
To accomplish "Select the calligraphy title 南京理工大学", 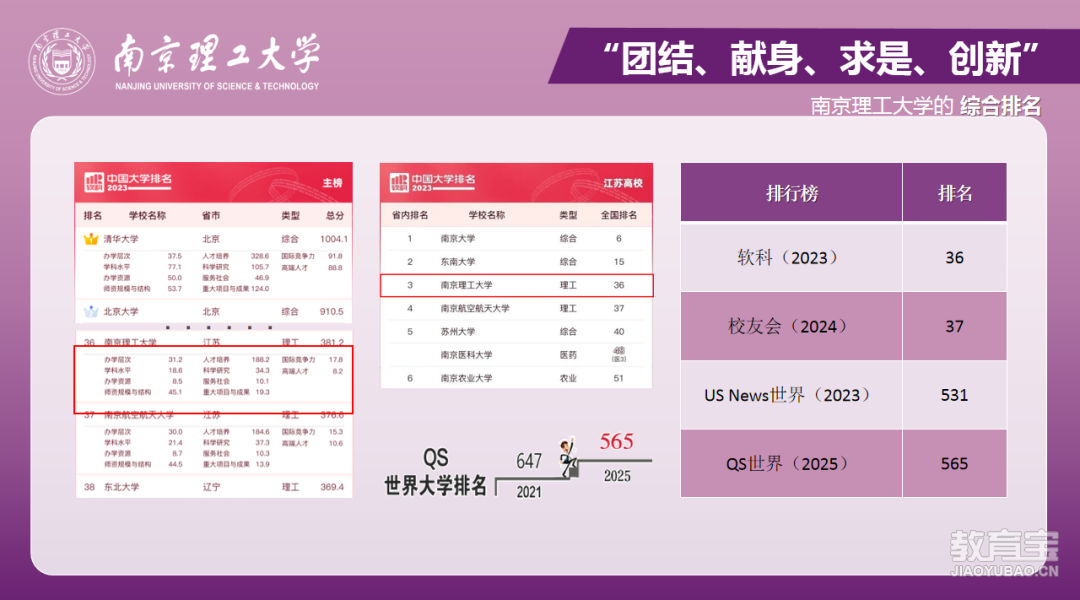I will tap(217, 54).
